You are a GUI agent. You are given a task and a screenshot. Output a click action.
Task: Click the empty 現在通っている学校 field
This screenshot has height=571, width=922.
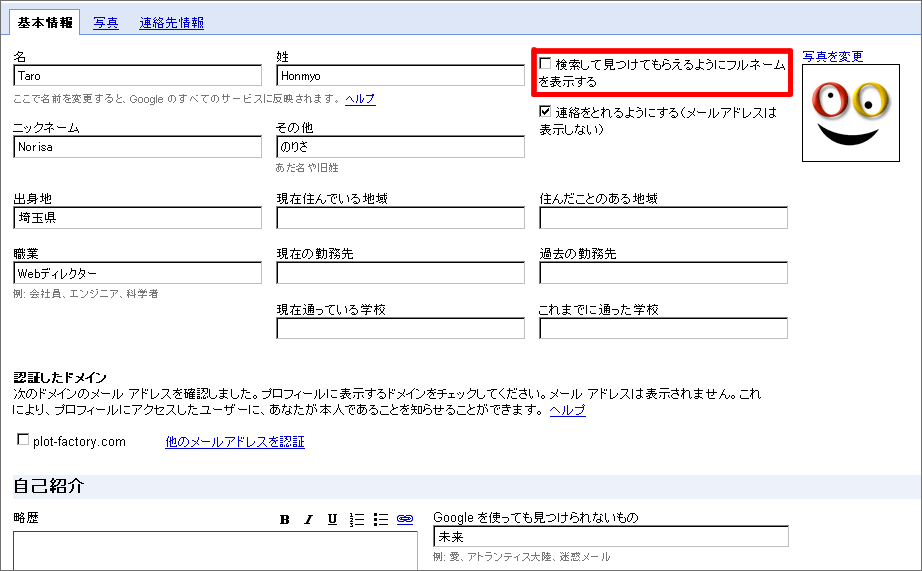pyautogui.click(x=400, y=328)
